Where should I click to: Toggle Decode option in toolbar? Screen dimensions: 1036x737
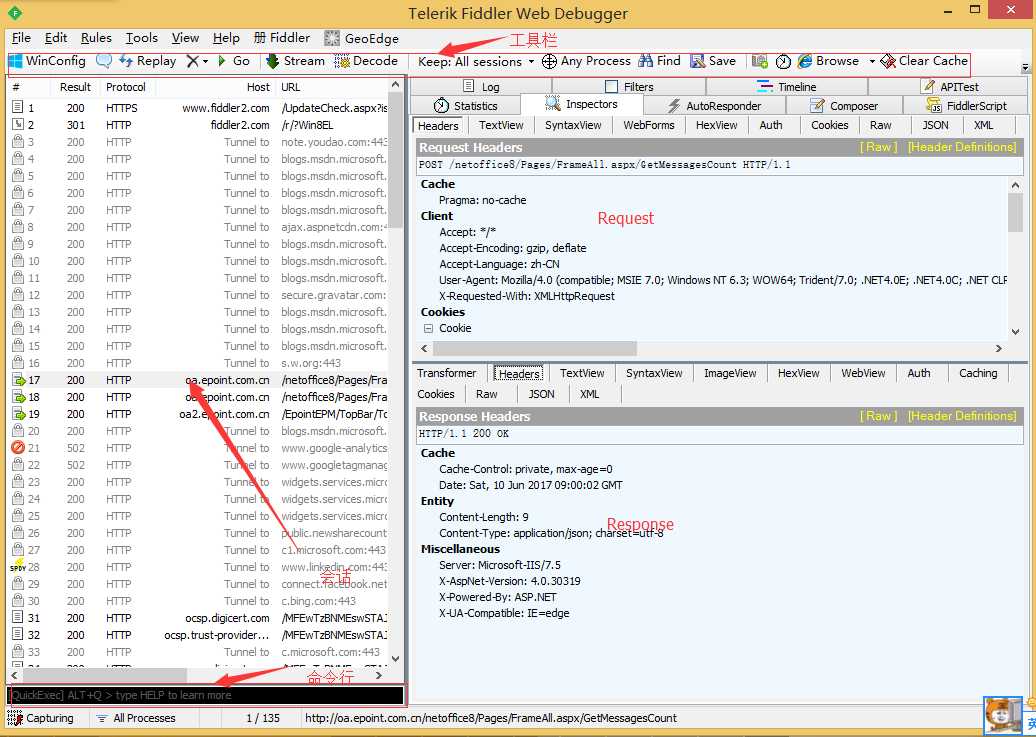[366, 61]
